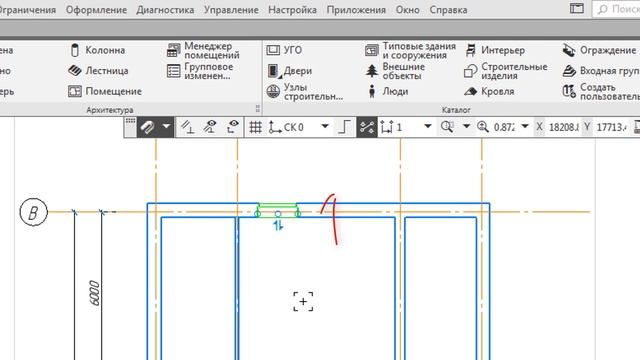The width and height of the screenshot is (640, 360).
Task: Open the Управление menu
Action: point(231,9)
